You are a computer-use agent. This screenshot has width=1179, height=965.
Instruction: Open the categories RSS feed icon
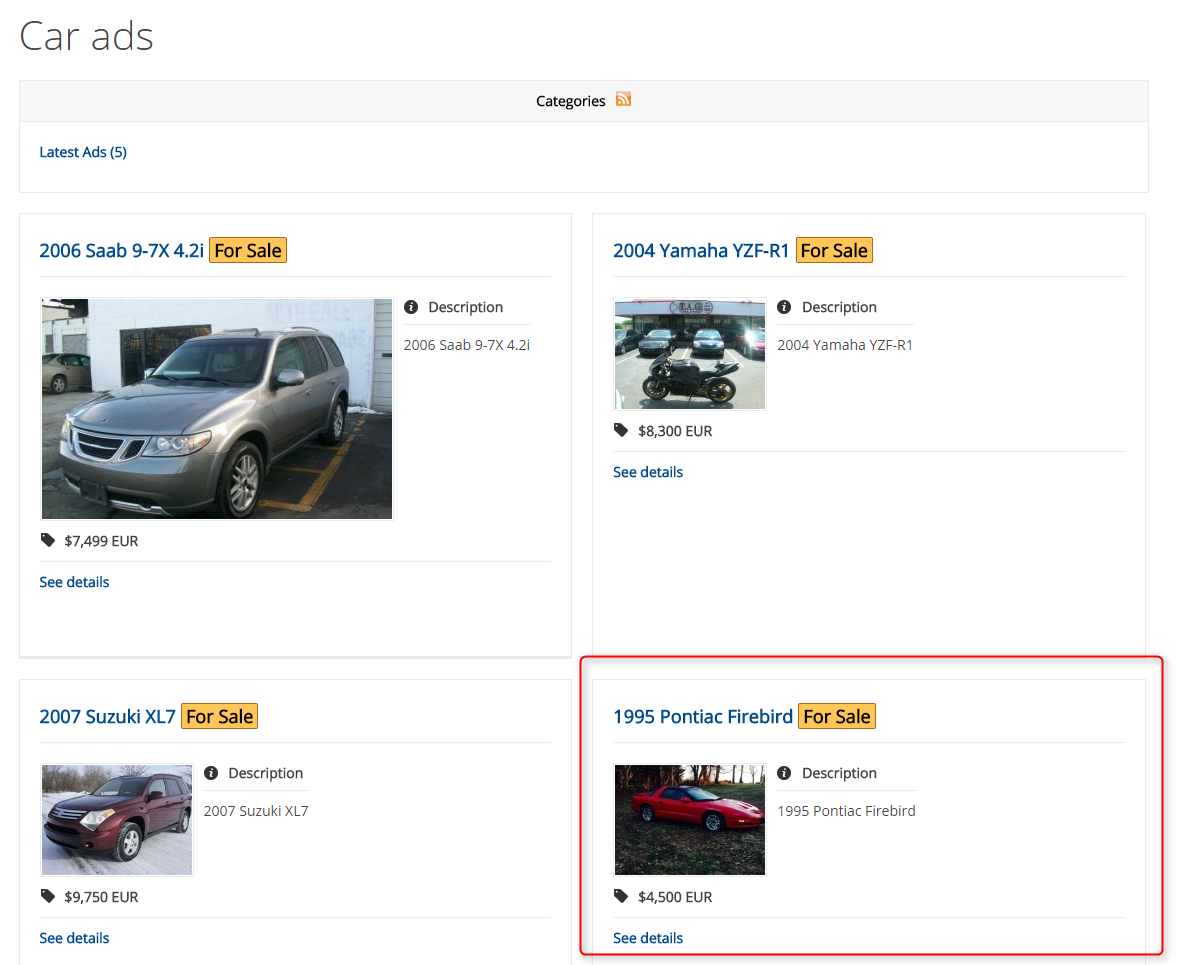coord(623,99)
